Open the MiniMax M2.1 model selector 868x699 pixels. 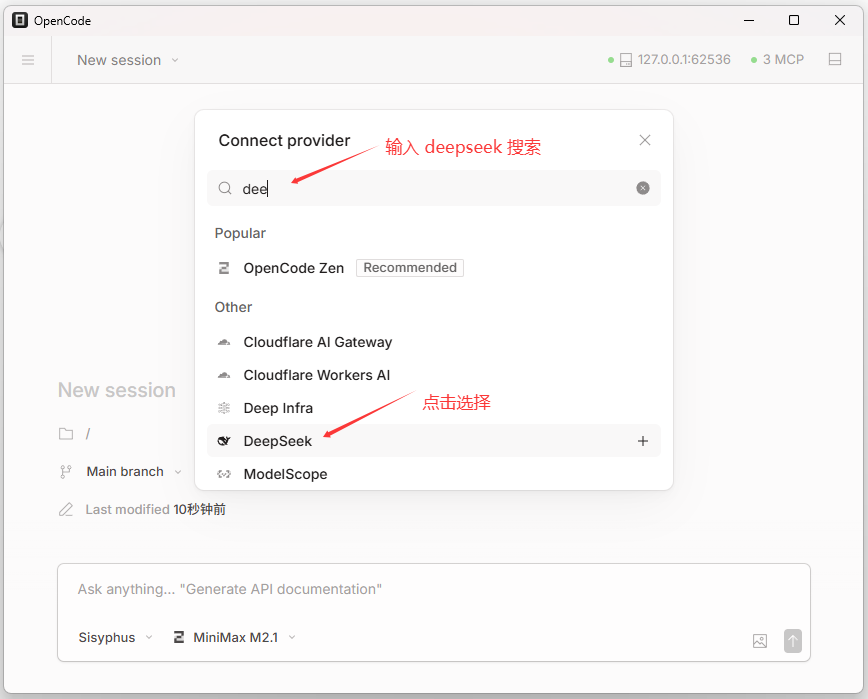coord(235,637)
